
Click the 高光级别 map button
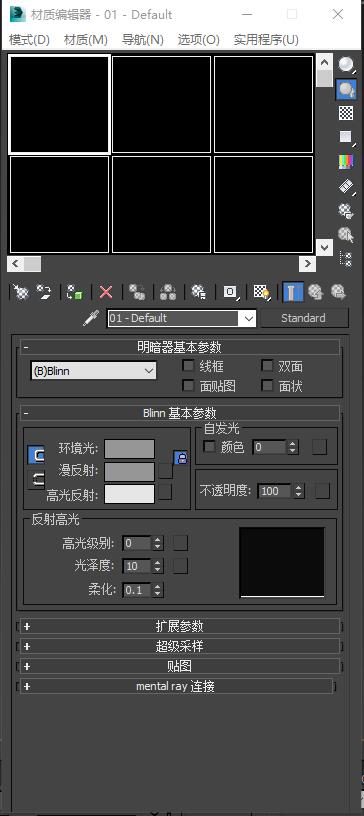coord(180,543)
